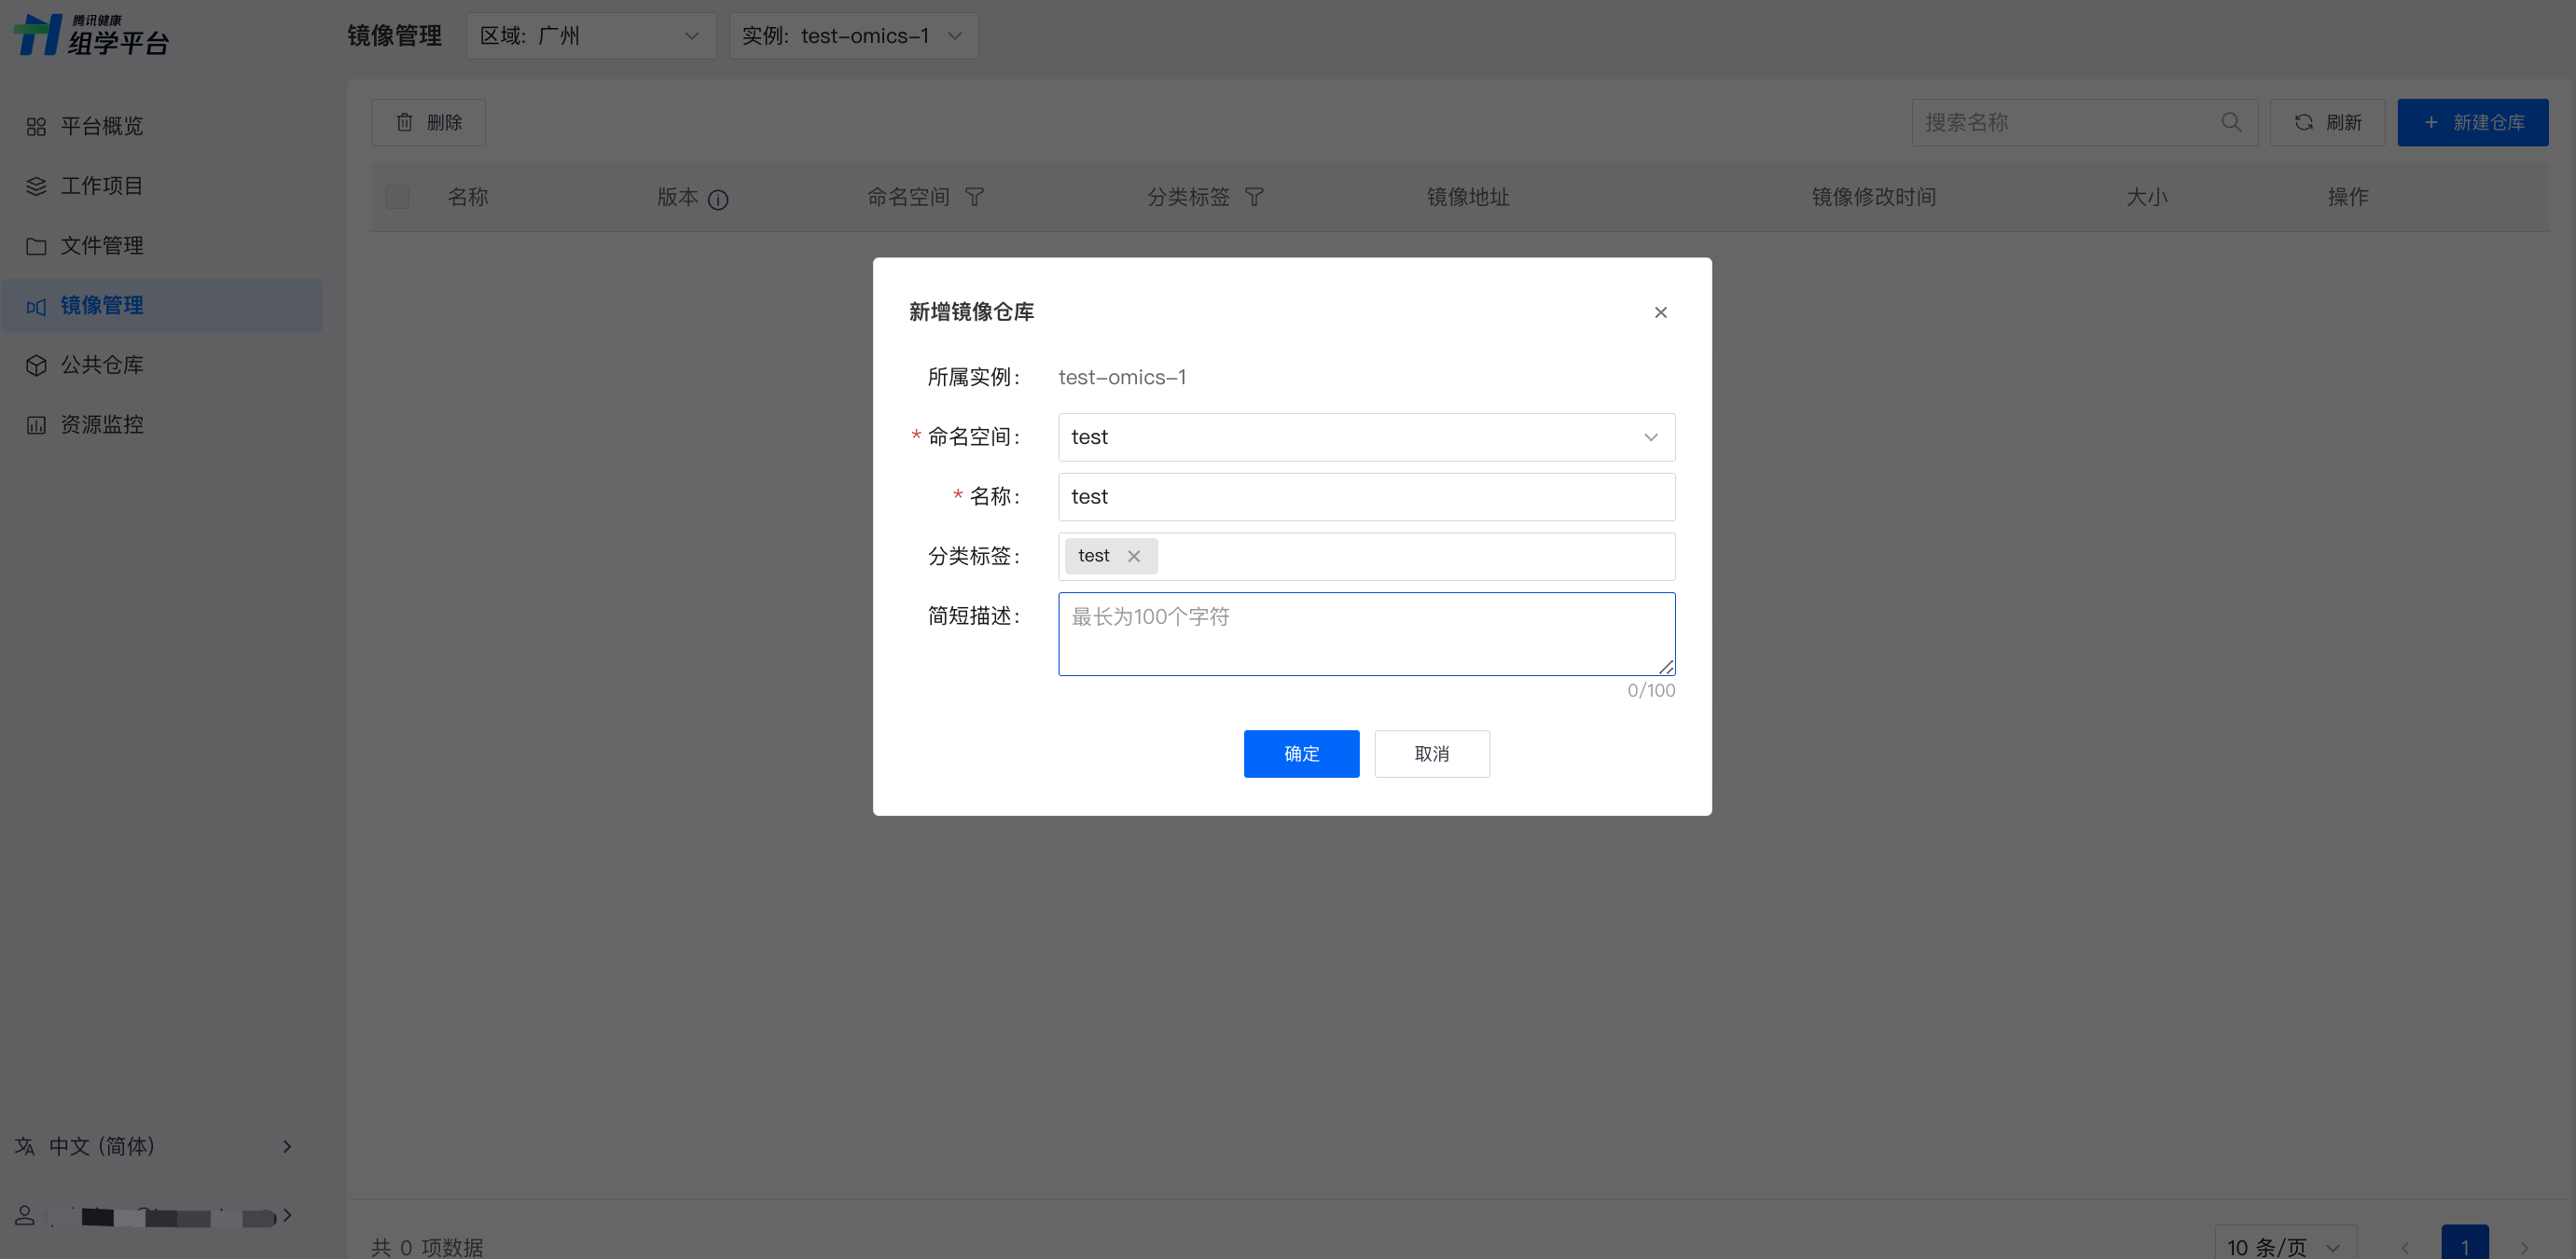Close the 新增镜像仓库 dialog

click(x=1660, y=312)
